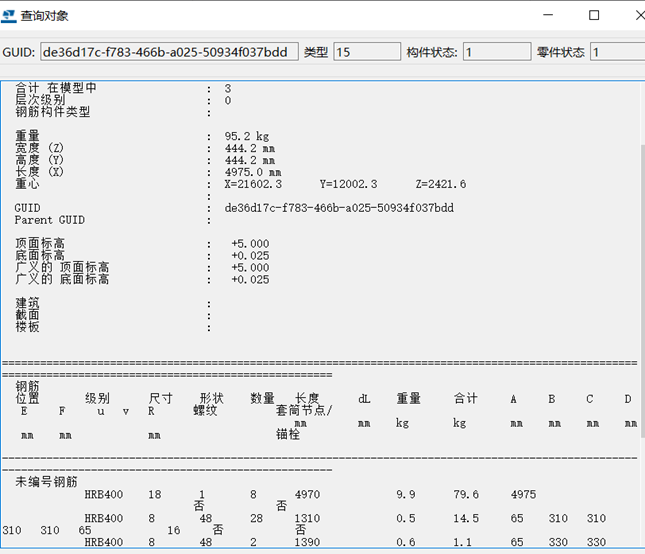Click the 层次级别 label
Viewport: 645px width, 554px height.
point(40,100)
